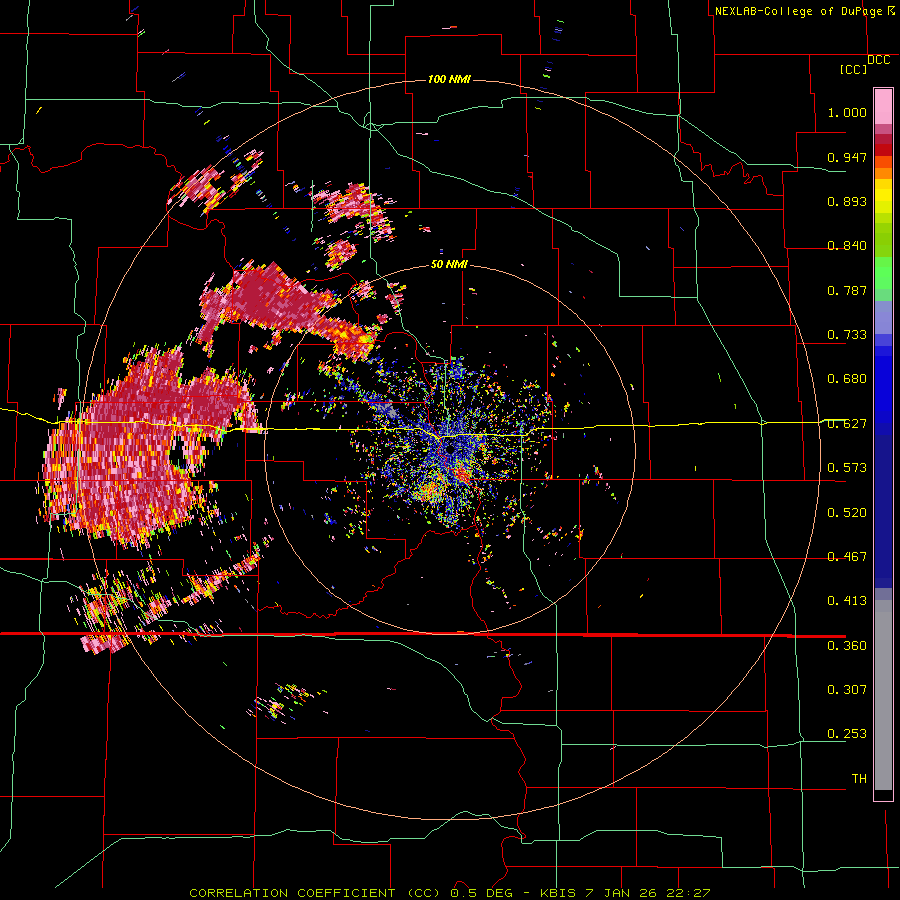Click the [CC] scale unit label
Image resolution: width=900 pixels, height=900 pixels.
853,69
